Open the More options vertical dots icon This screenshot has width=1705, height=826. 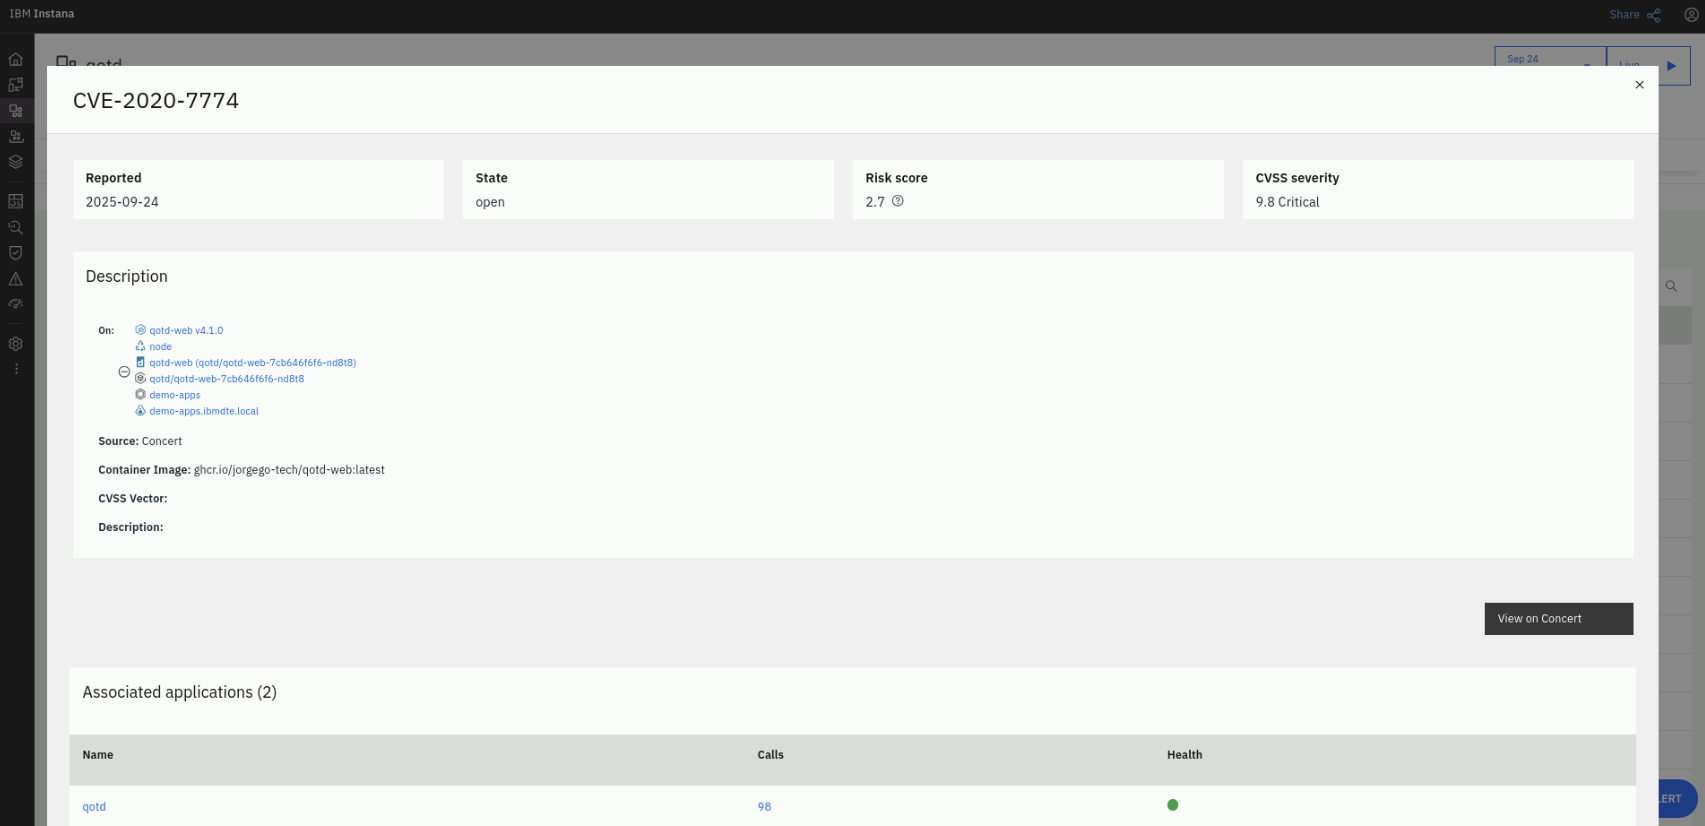(x=16, y=369)
